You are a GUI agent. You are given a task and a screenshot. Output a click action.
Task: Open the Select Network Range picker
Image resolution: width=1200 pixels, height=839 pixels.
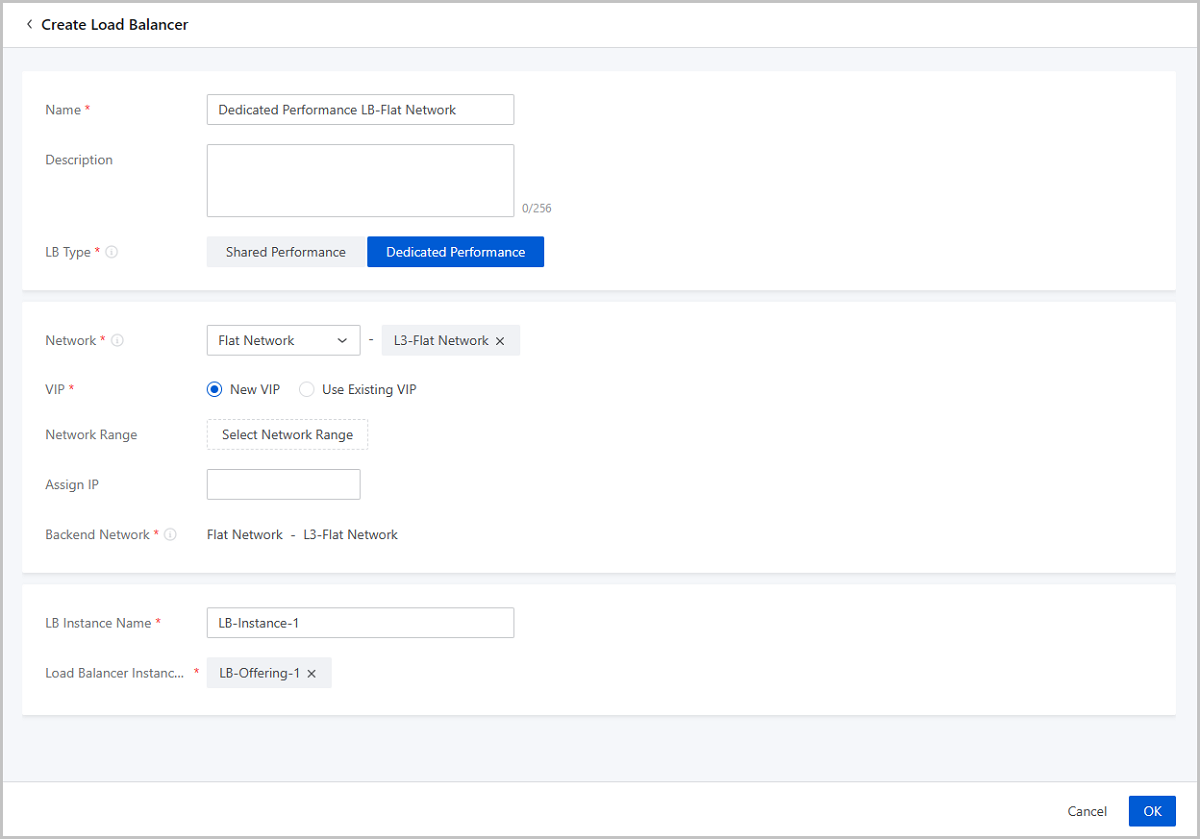pyautogui.click(x=287, y=435)
